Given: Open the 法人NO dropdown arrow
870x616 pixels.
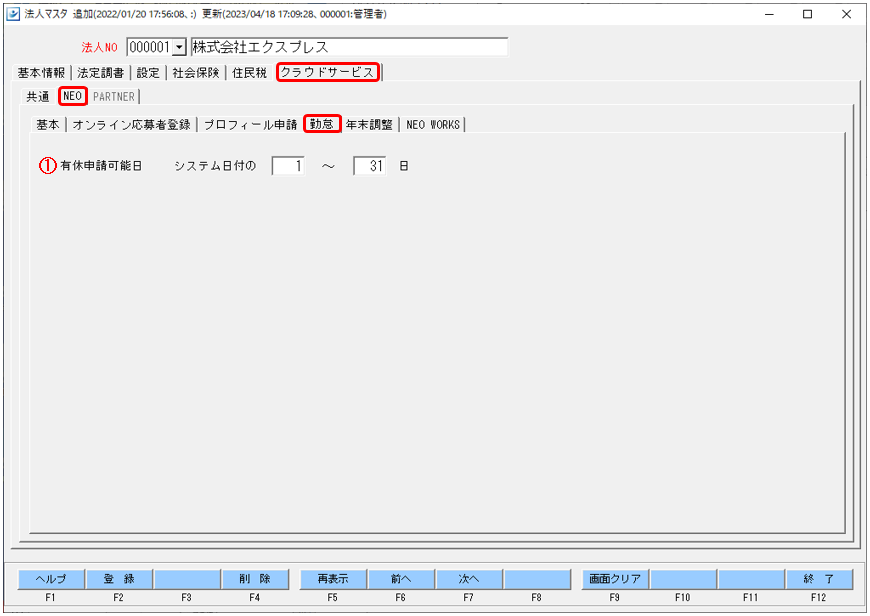Looking at the screenshot, I should point(179,48).
